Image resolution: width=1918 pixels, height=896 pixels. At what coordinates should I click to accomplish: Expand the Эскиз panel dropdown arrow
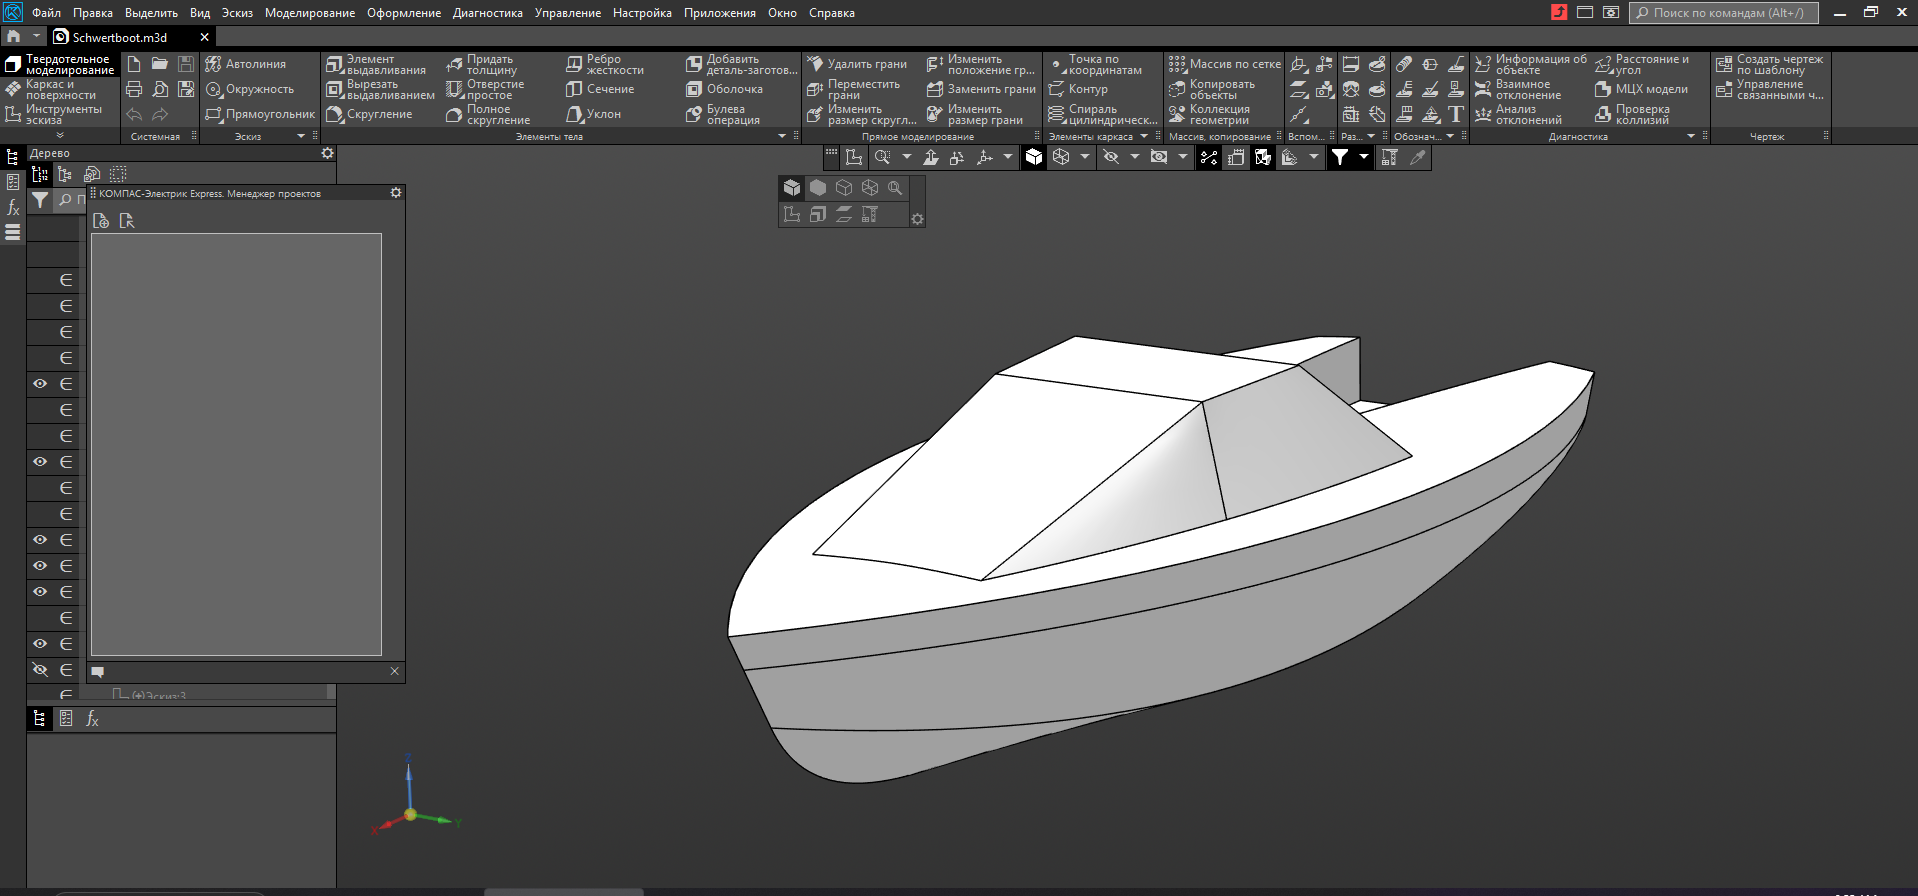tap(301, 136)
